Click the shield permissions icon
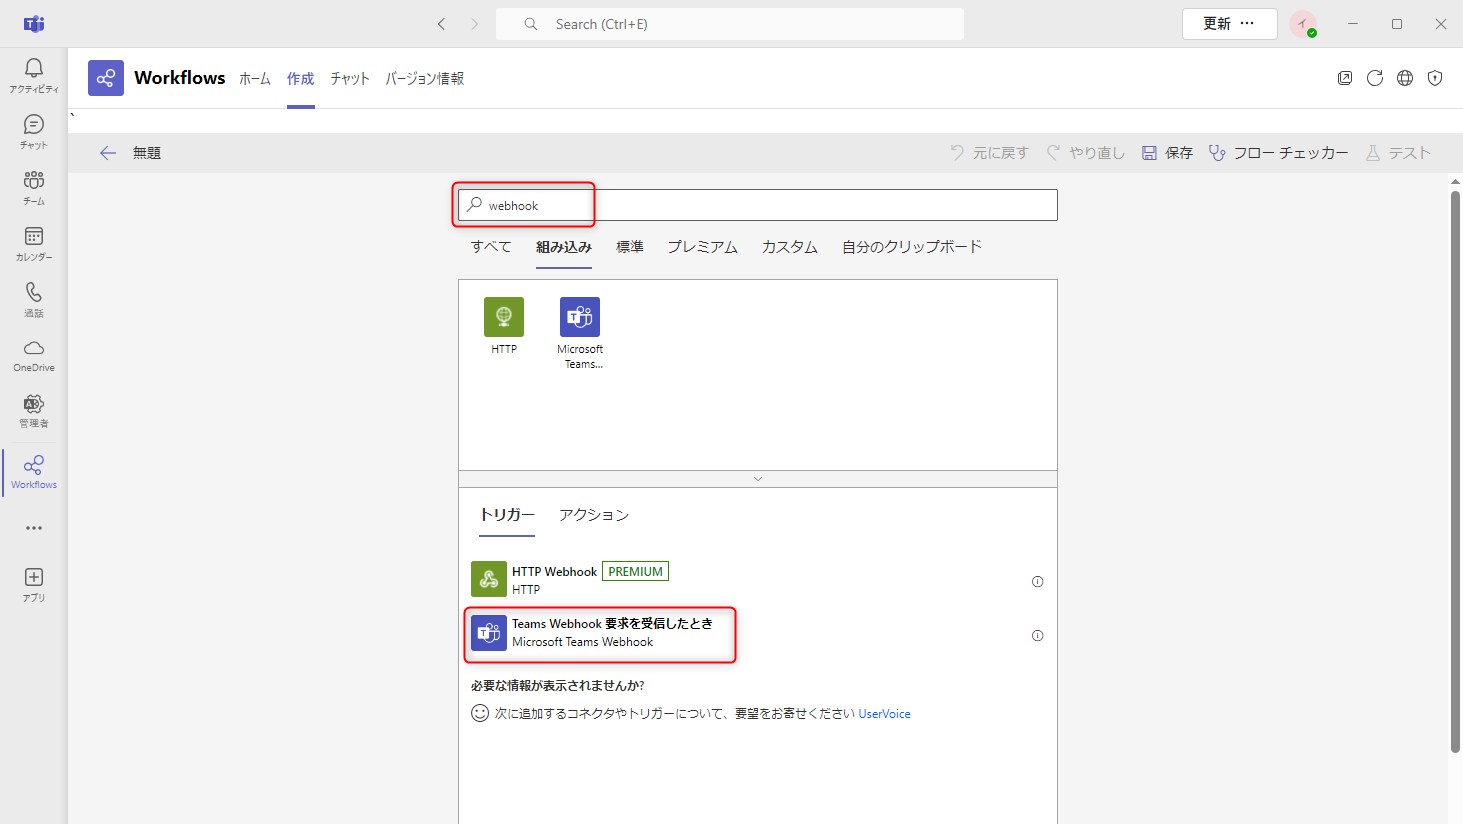The height and width of the screenshot is (824, 1463). coord(1435,78)
